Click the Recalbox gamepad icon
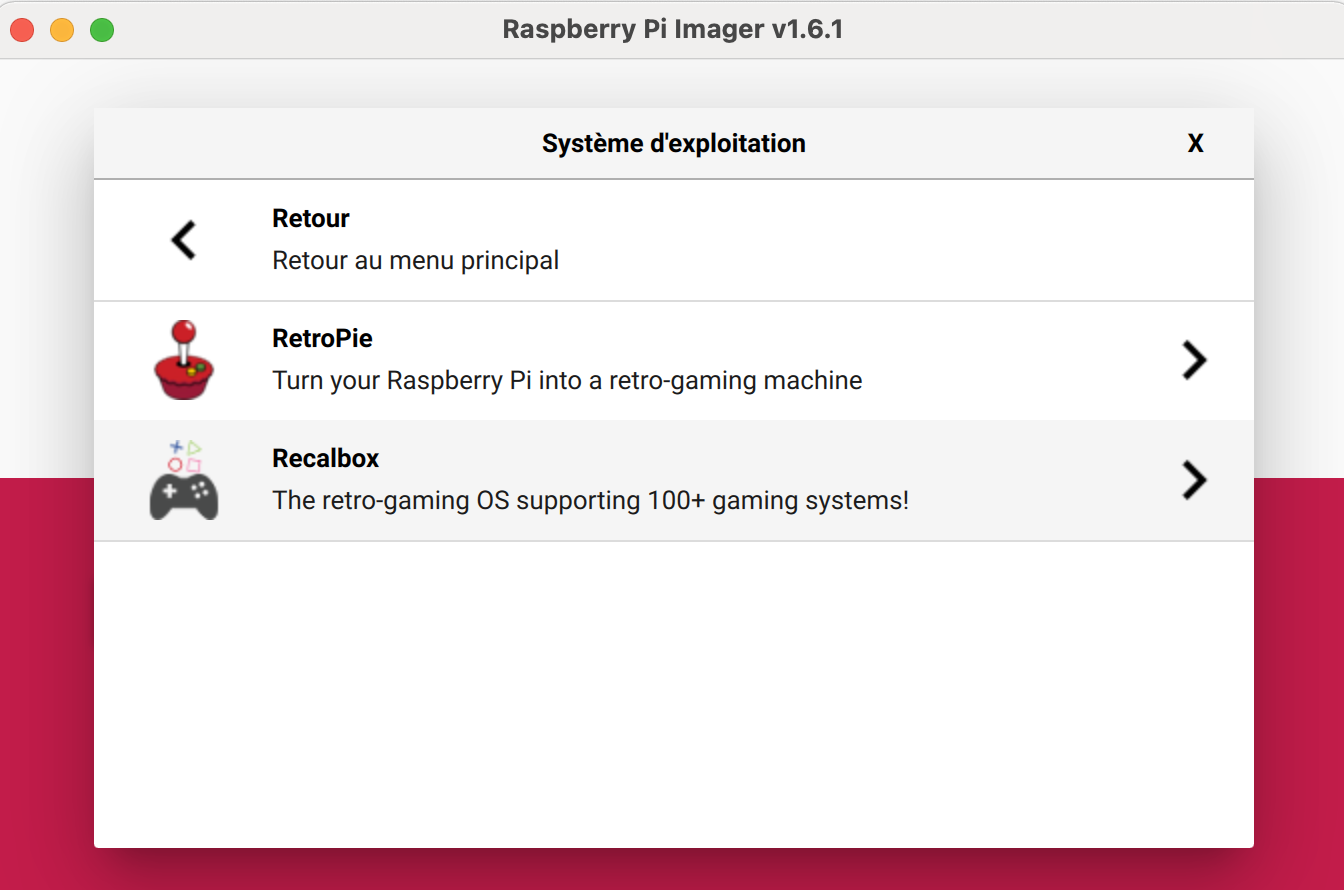The width and height of the screenshot is (1344, 890). [x=184, y=481]
